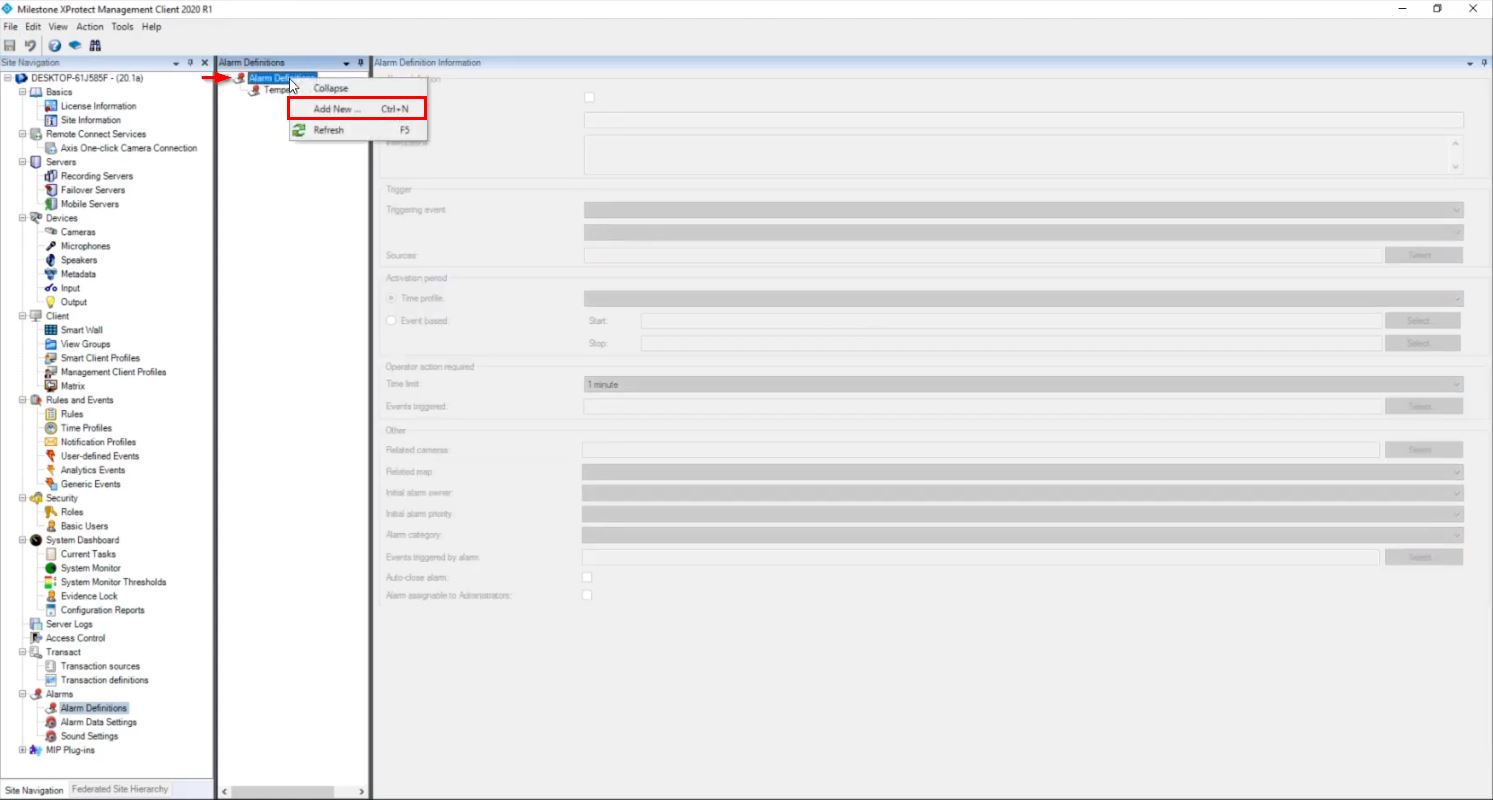Collapse the Devices tree node
1493x800 pixels.
[x=22, y=218]
